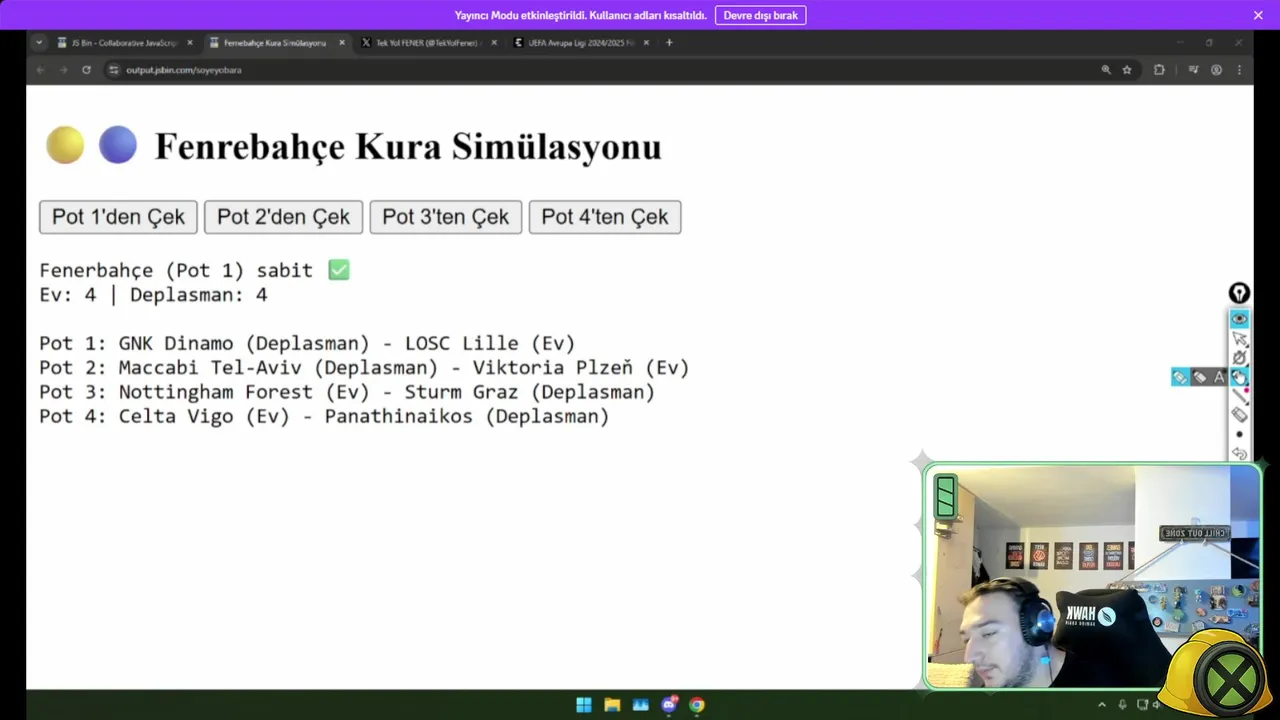The width and height of the screenshot is (1280, 720).
Task: Reload the current page
Action: coord(86,70)
